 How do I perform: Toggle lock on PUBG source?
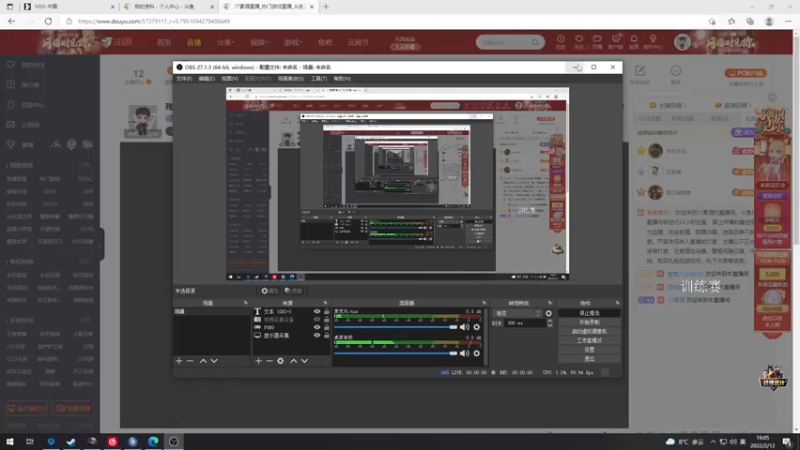pos(327,327)
